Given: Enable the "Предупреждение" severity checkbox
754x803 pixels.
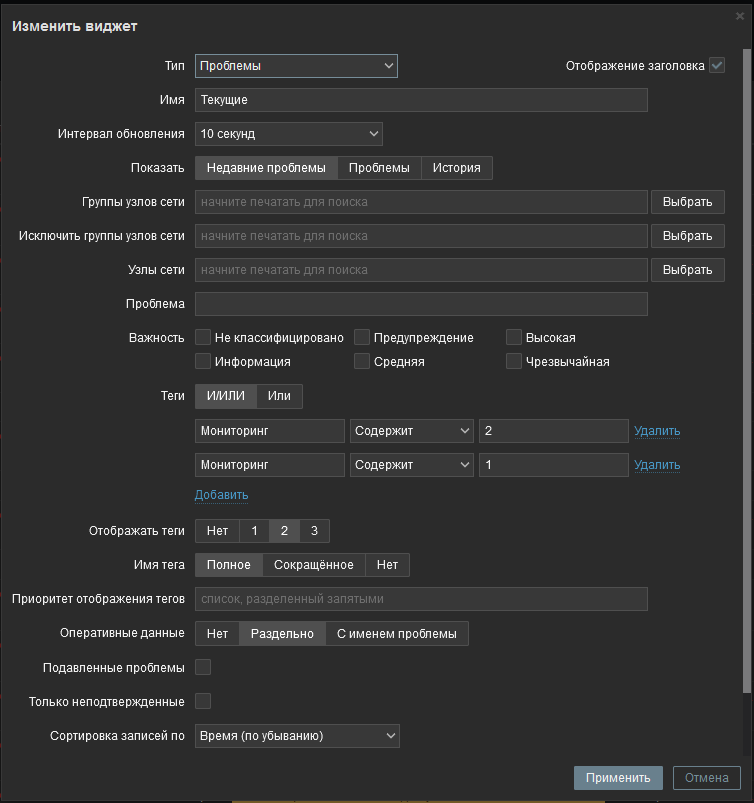Looking at the screenshot, I should (362, 337).
